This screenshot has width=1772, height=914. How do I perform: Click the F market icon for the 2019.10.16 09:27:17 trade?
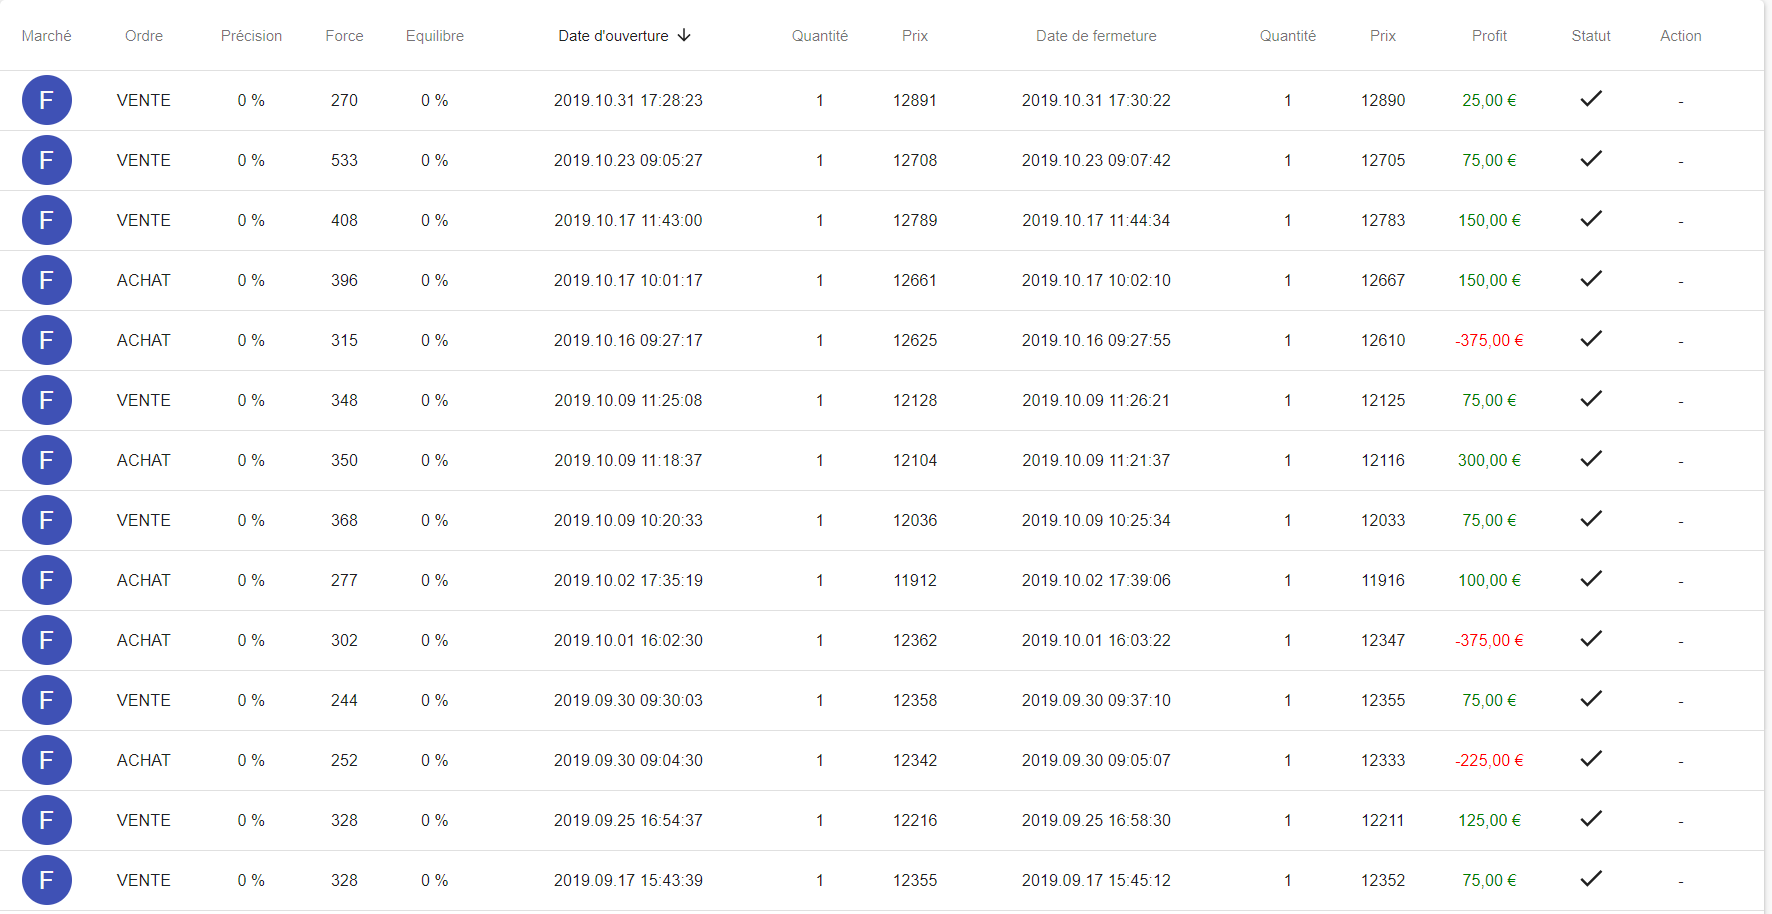tap(47, 340)
